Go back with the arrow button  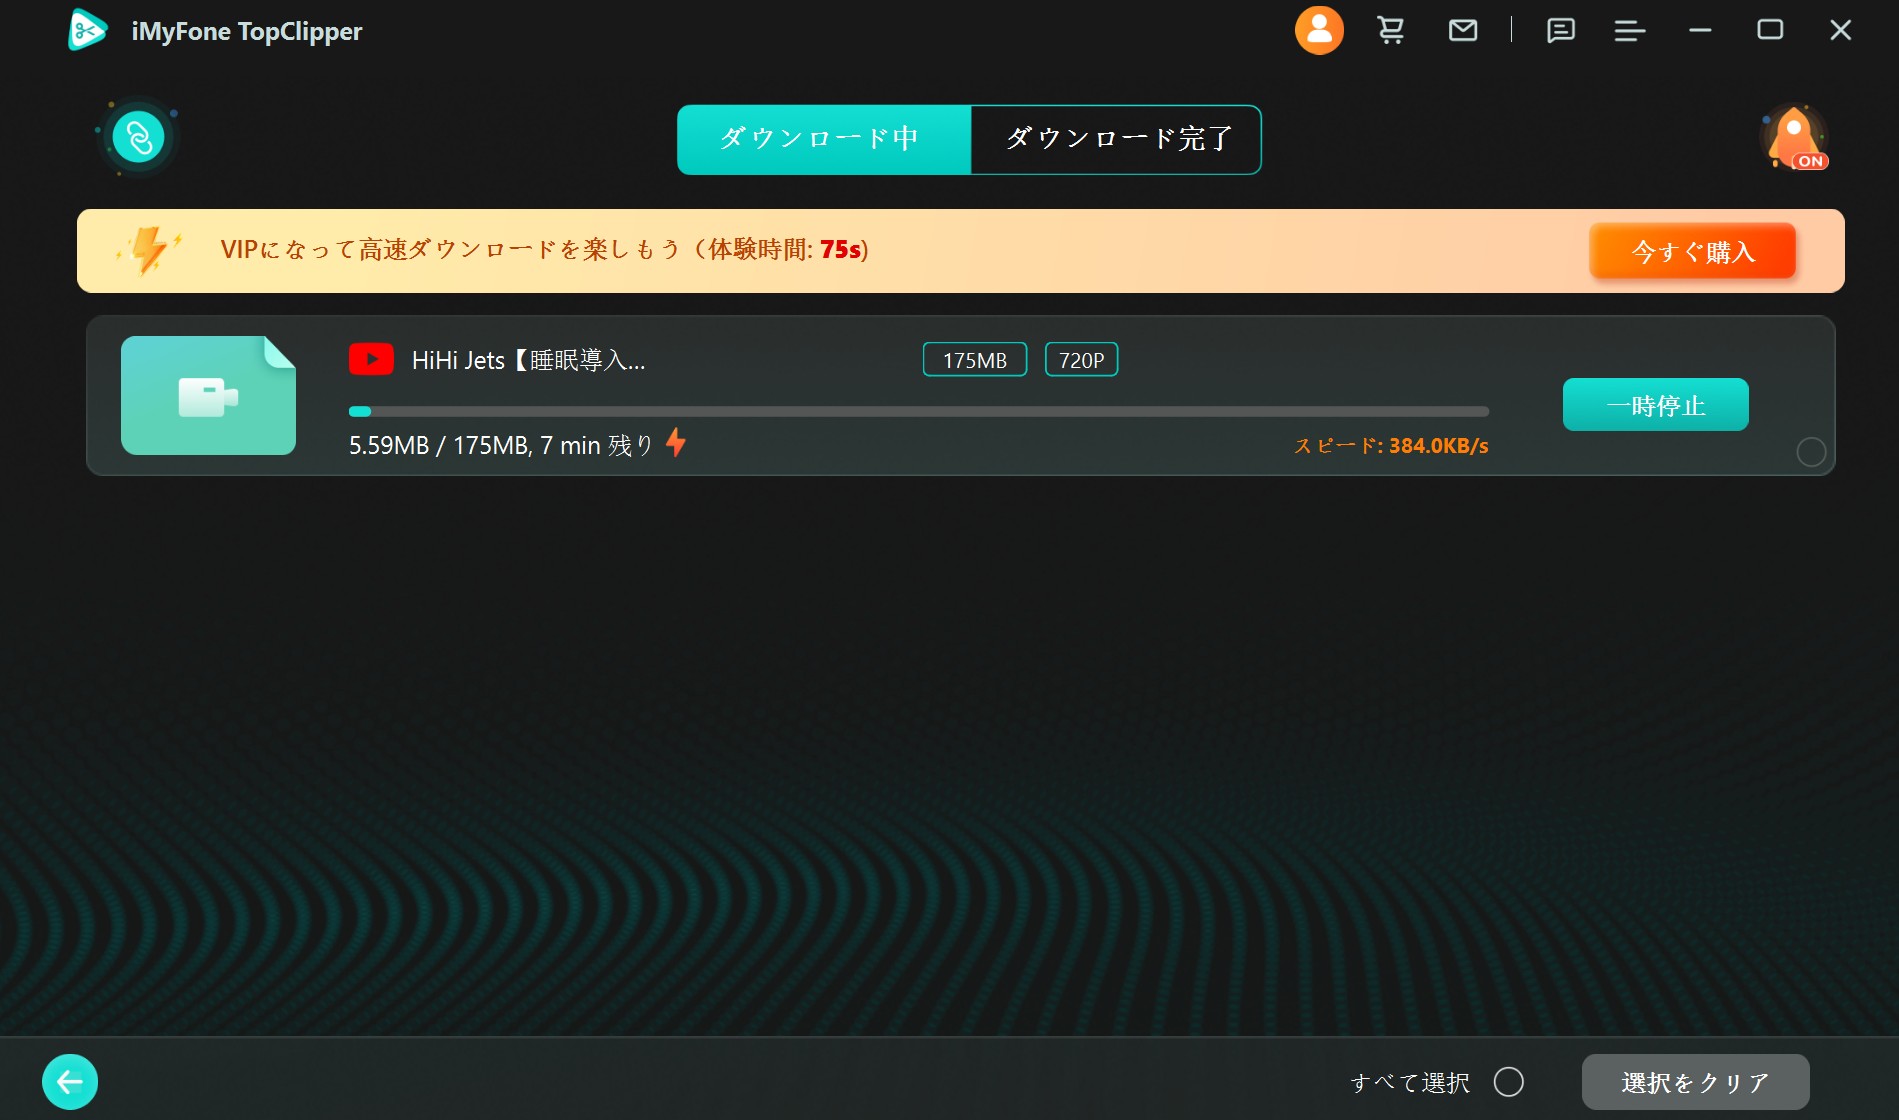(x=70, y=1082)
